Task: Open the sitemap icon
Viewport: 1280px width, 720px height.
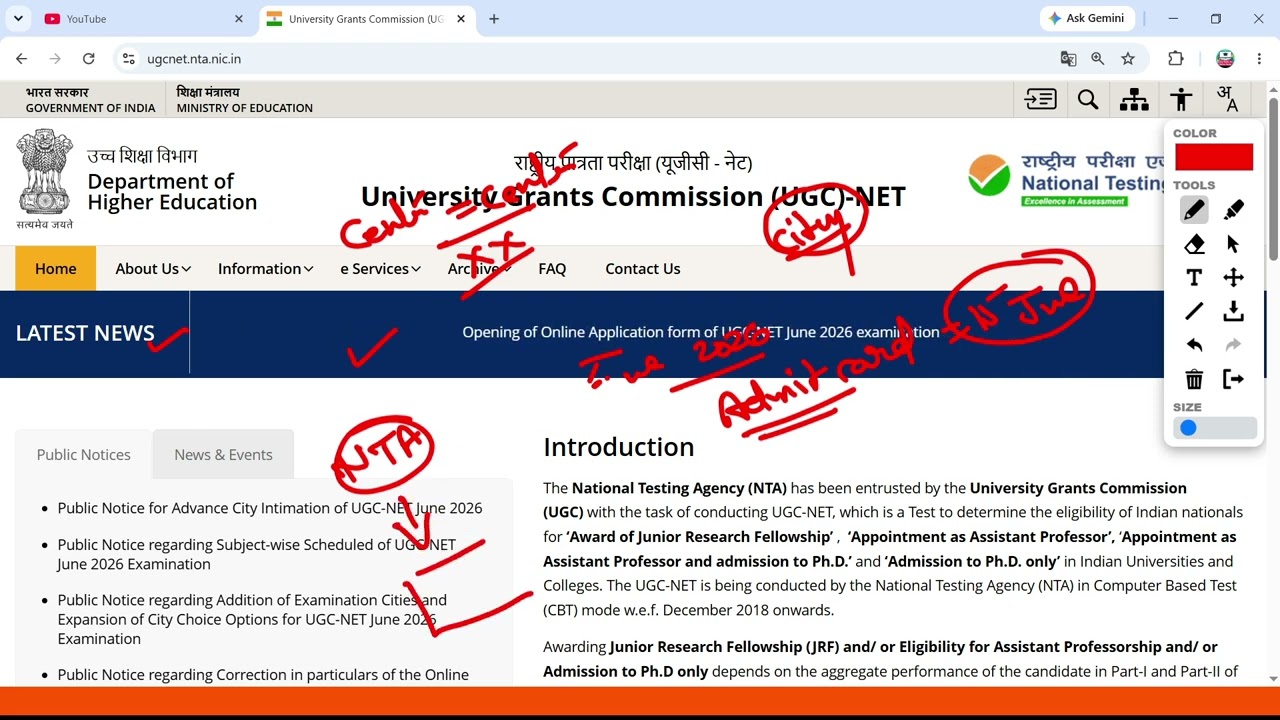Action: point(1134,99)
